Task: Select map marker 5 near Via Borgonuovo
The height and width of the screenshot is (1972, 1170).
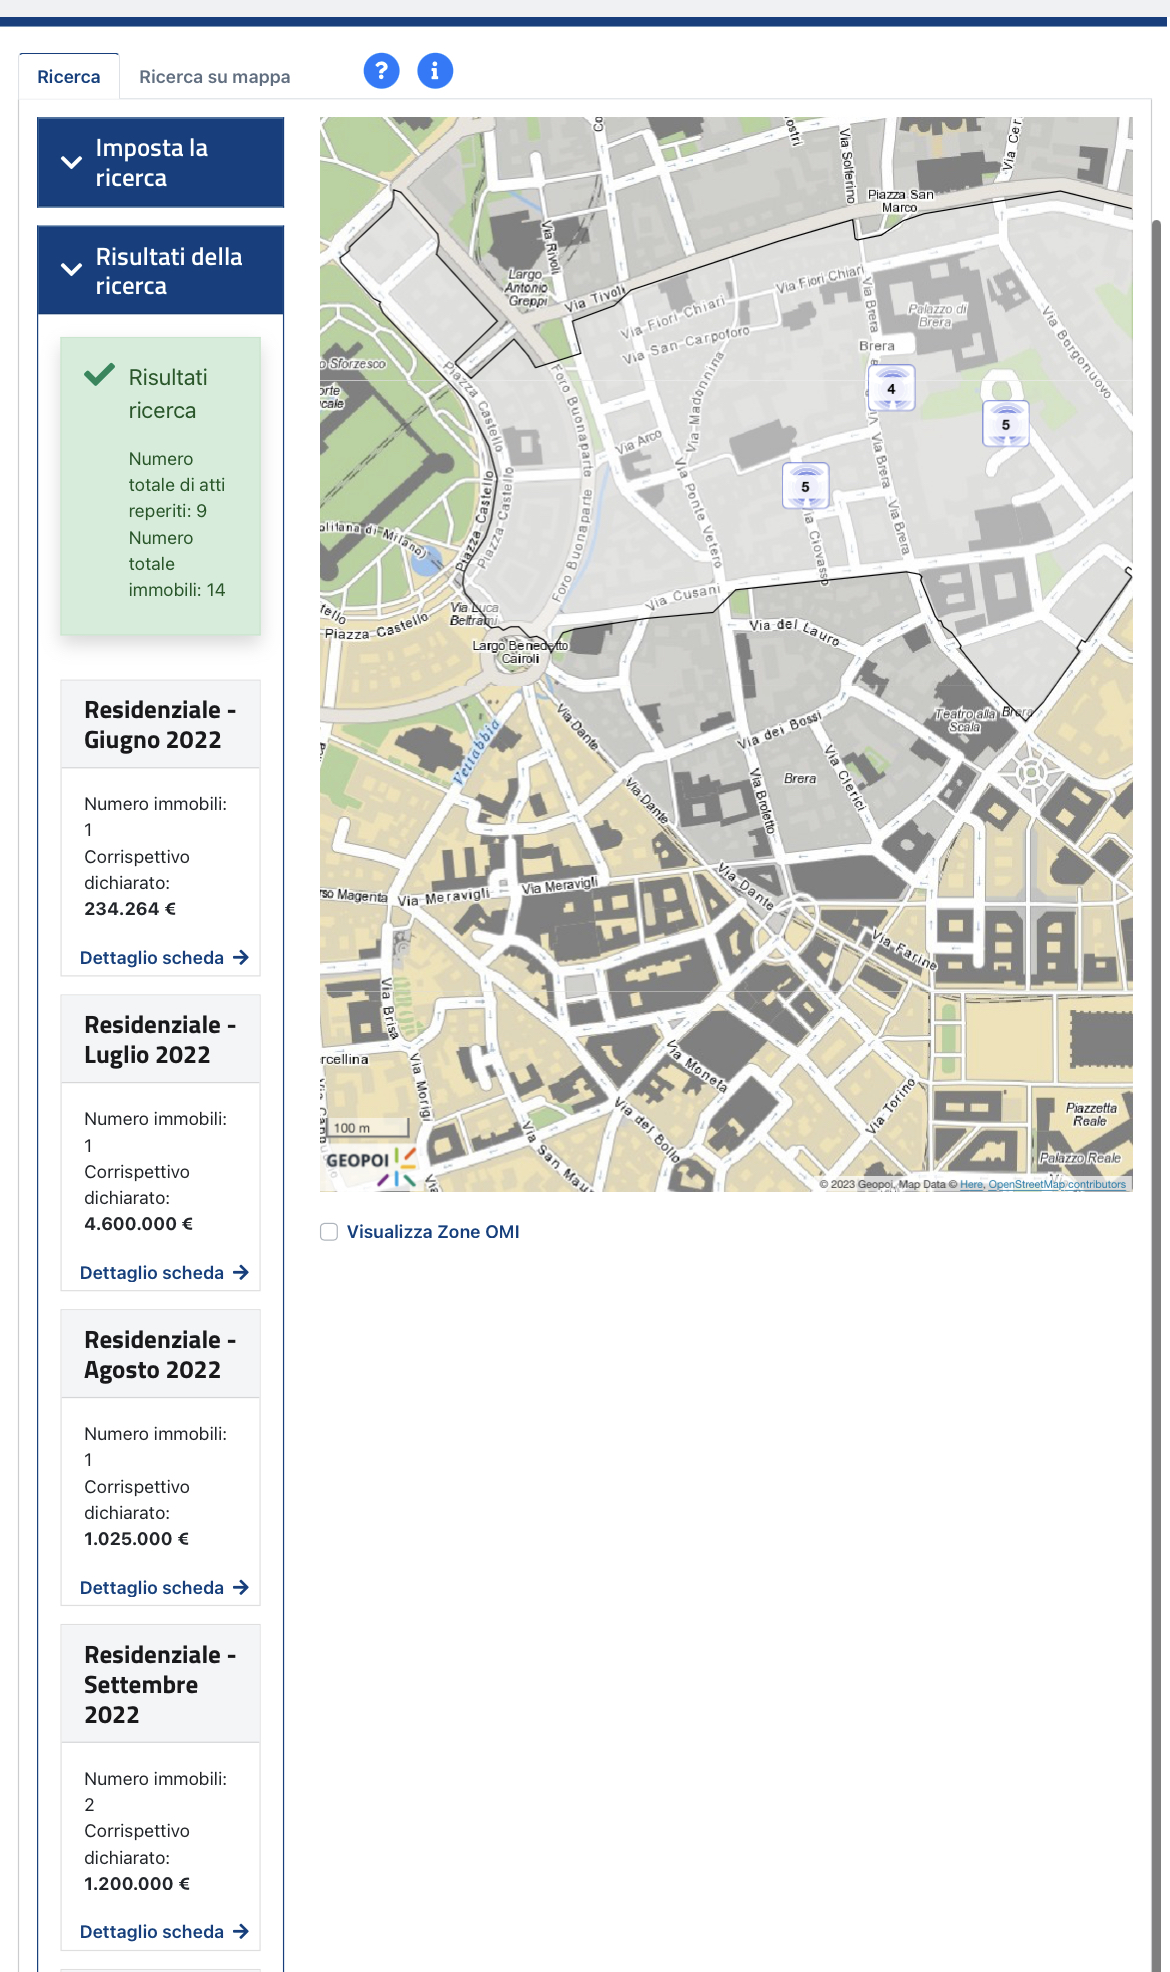Action: click(x=1006, y=424)
